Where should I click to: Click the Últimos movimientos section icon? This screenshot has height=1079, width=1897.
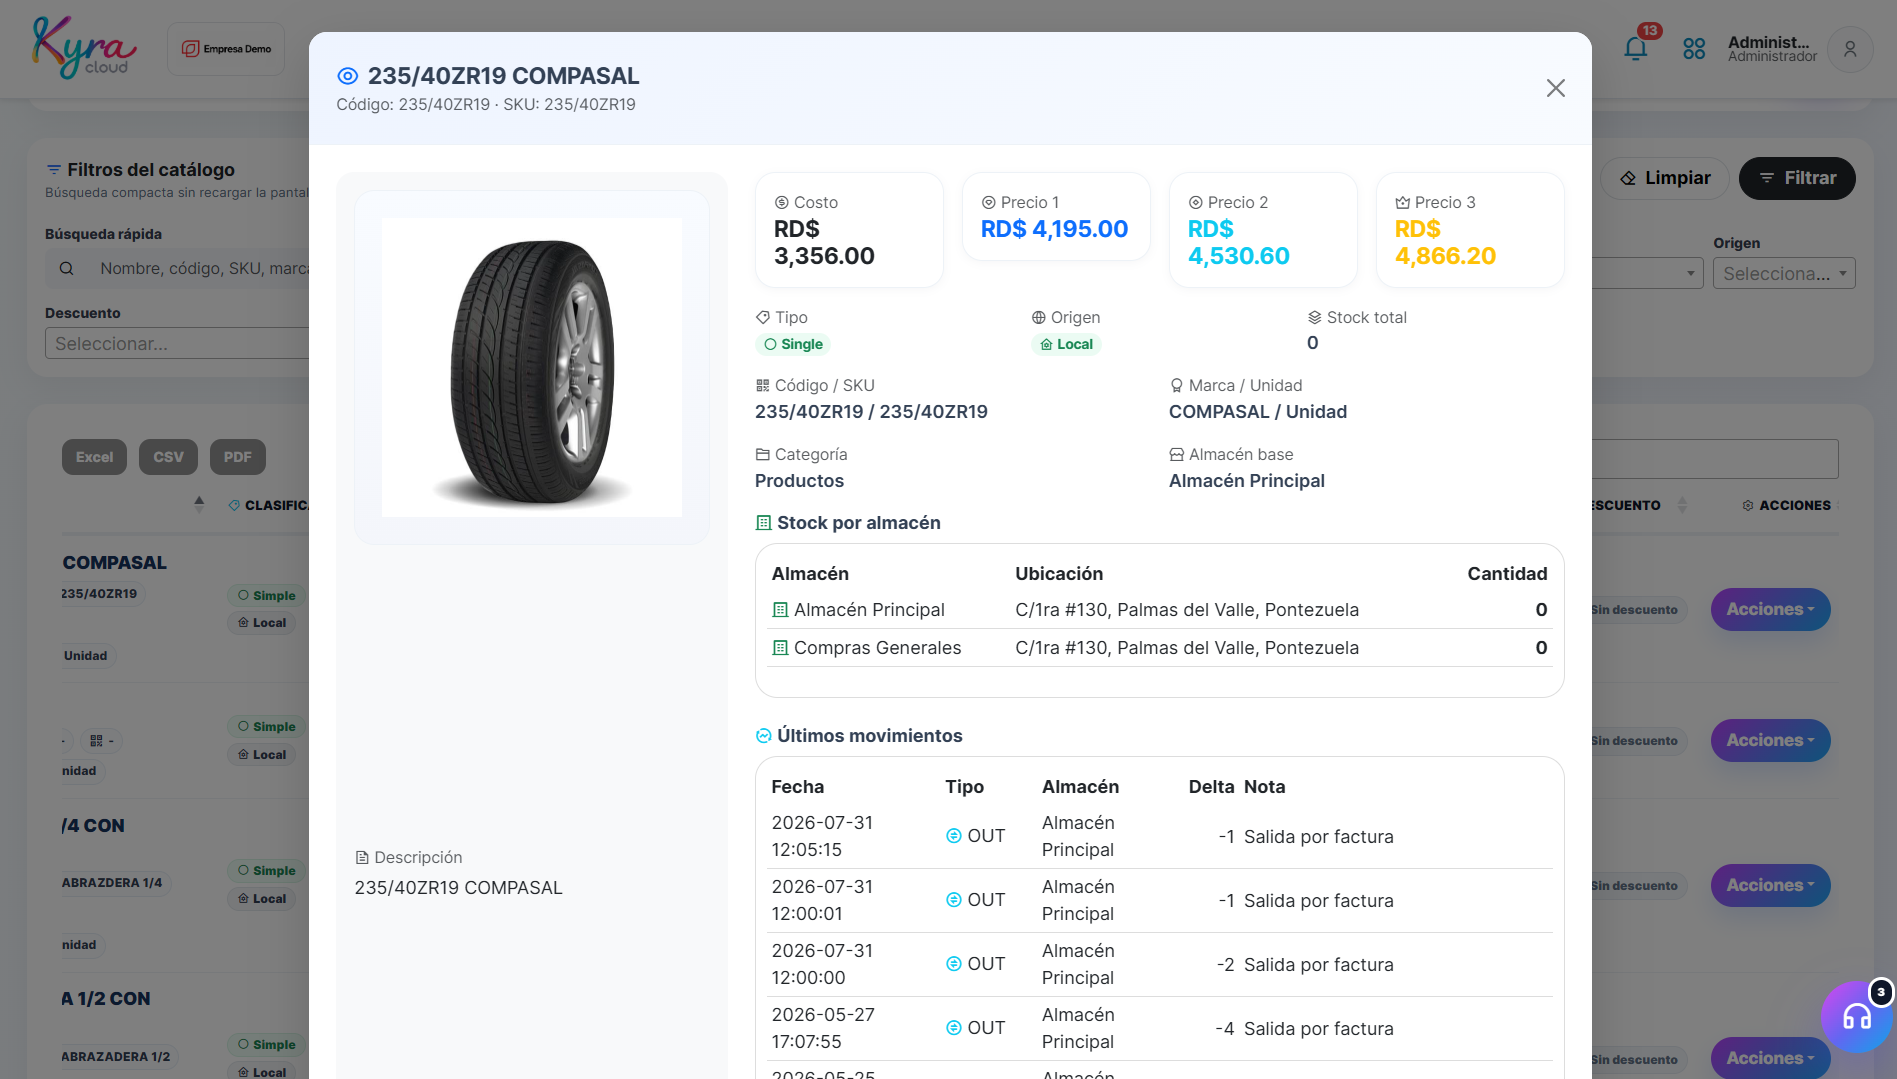(x=763, y=736)
